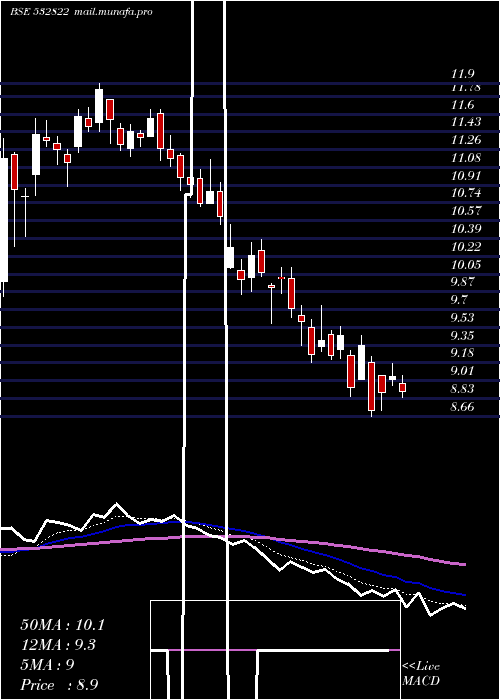This screenshot has width=500, height=700.
Task: Click the 9.35 price axis label
Action: coord(462,335)
